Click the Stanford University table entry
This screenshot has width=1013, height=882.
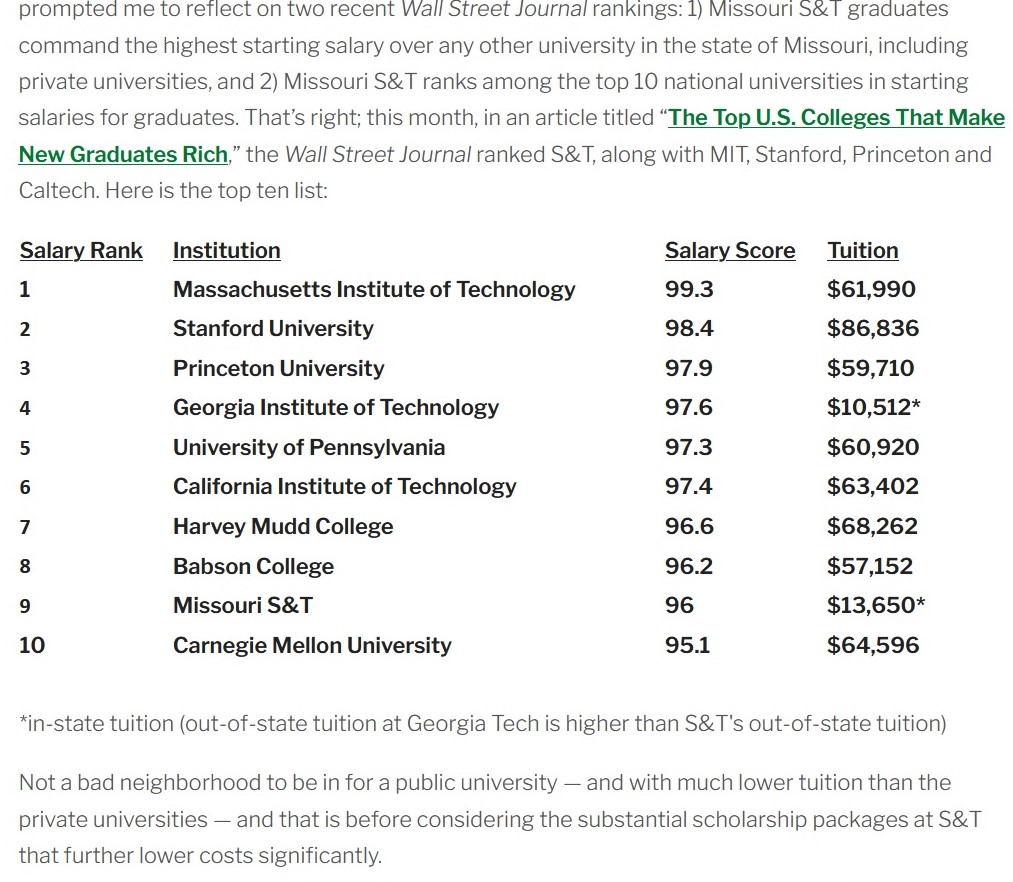273,329
